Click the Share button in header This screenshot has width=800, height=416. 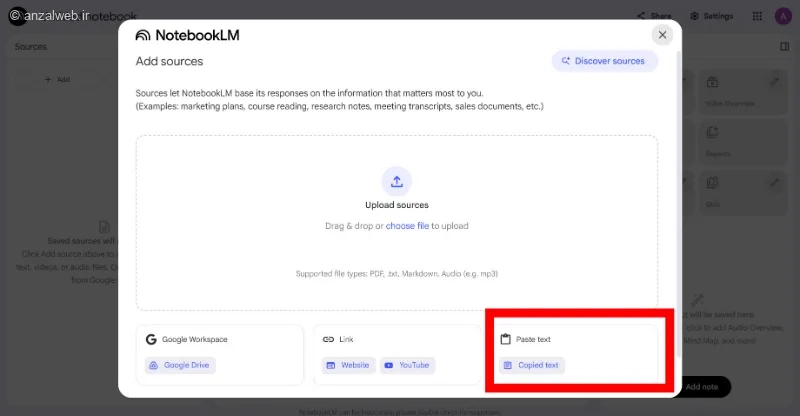point(654,16)
